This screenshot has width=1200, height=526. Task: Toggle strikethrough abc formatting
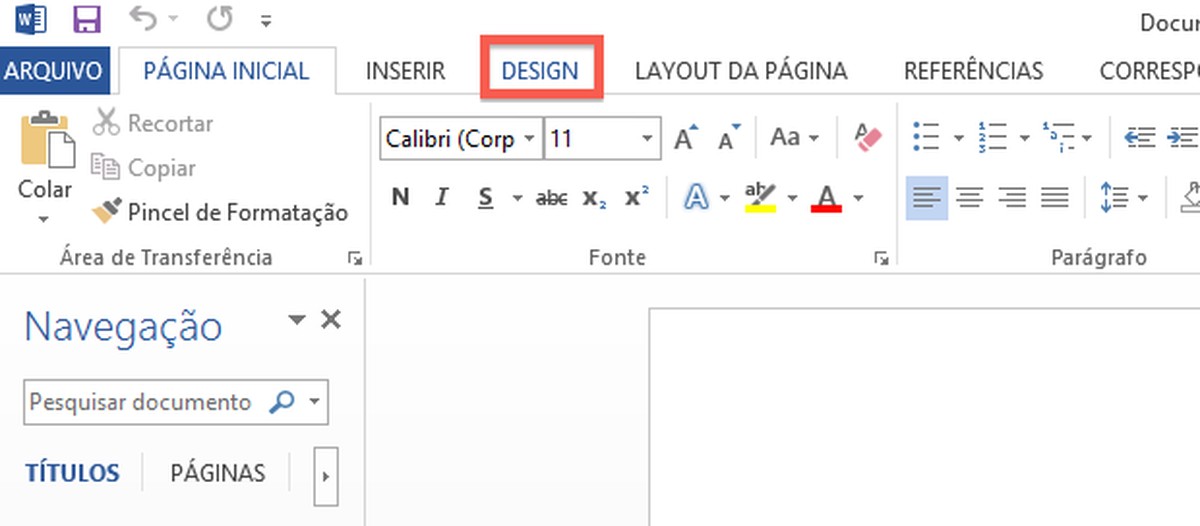(x=551, y=198)
